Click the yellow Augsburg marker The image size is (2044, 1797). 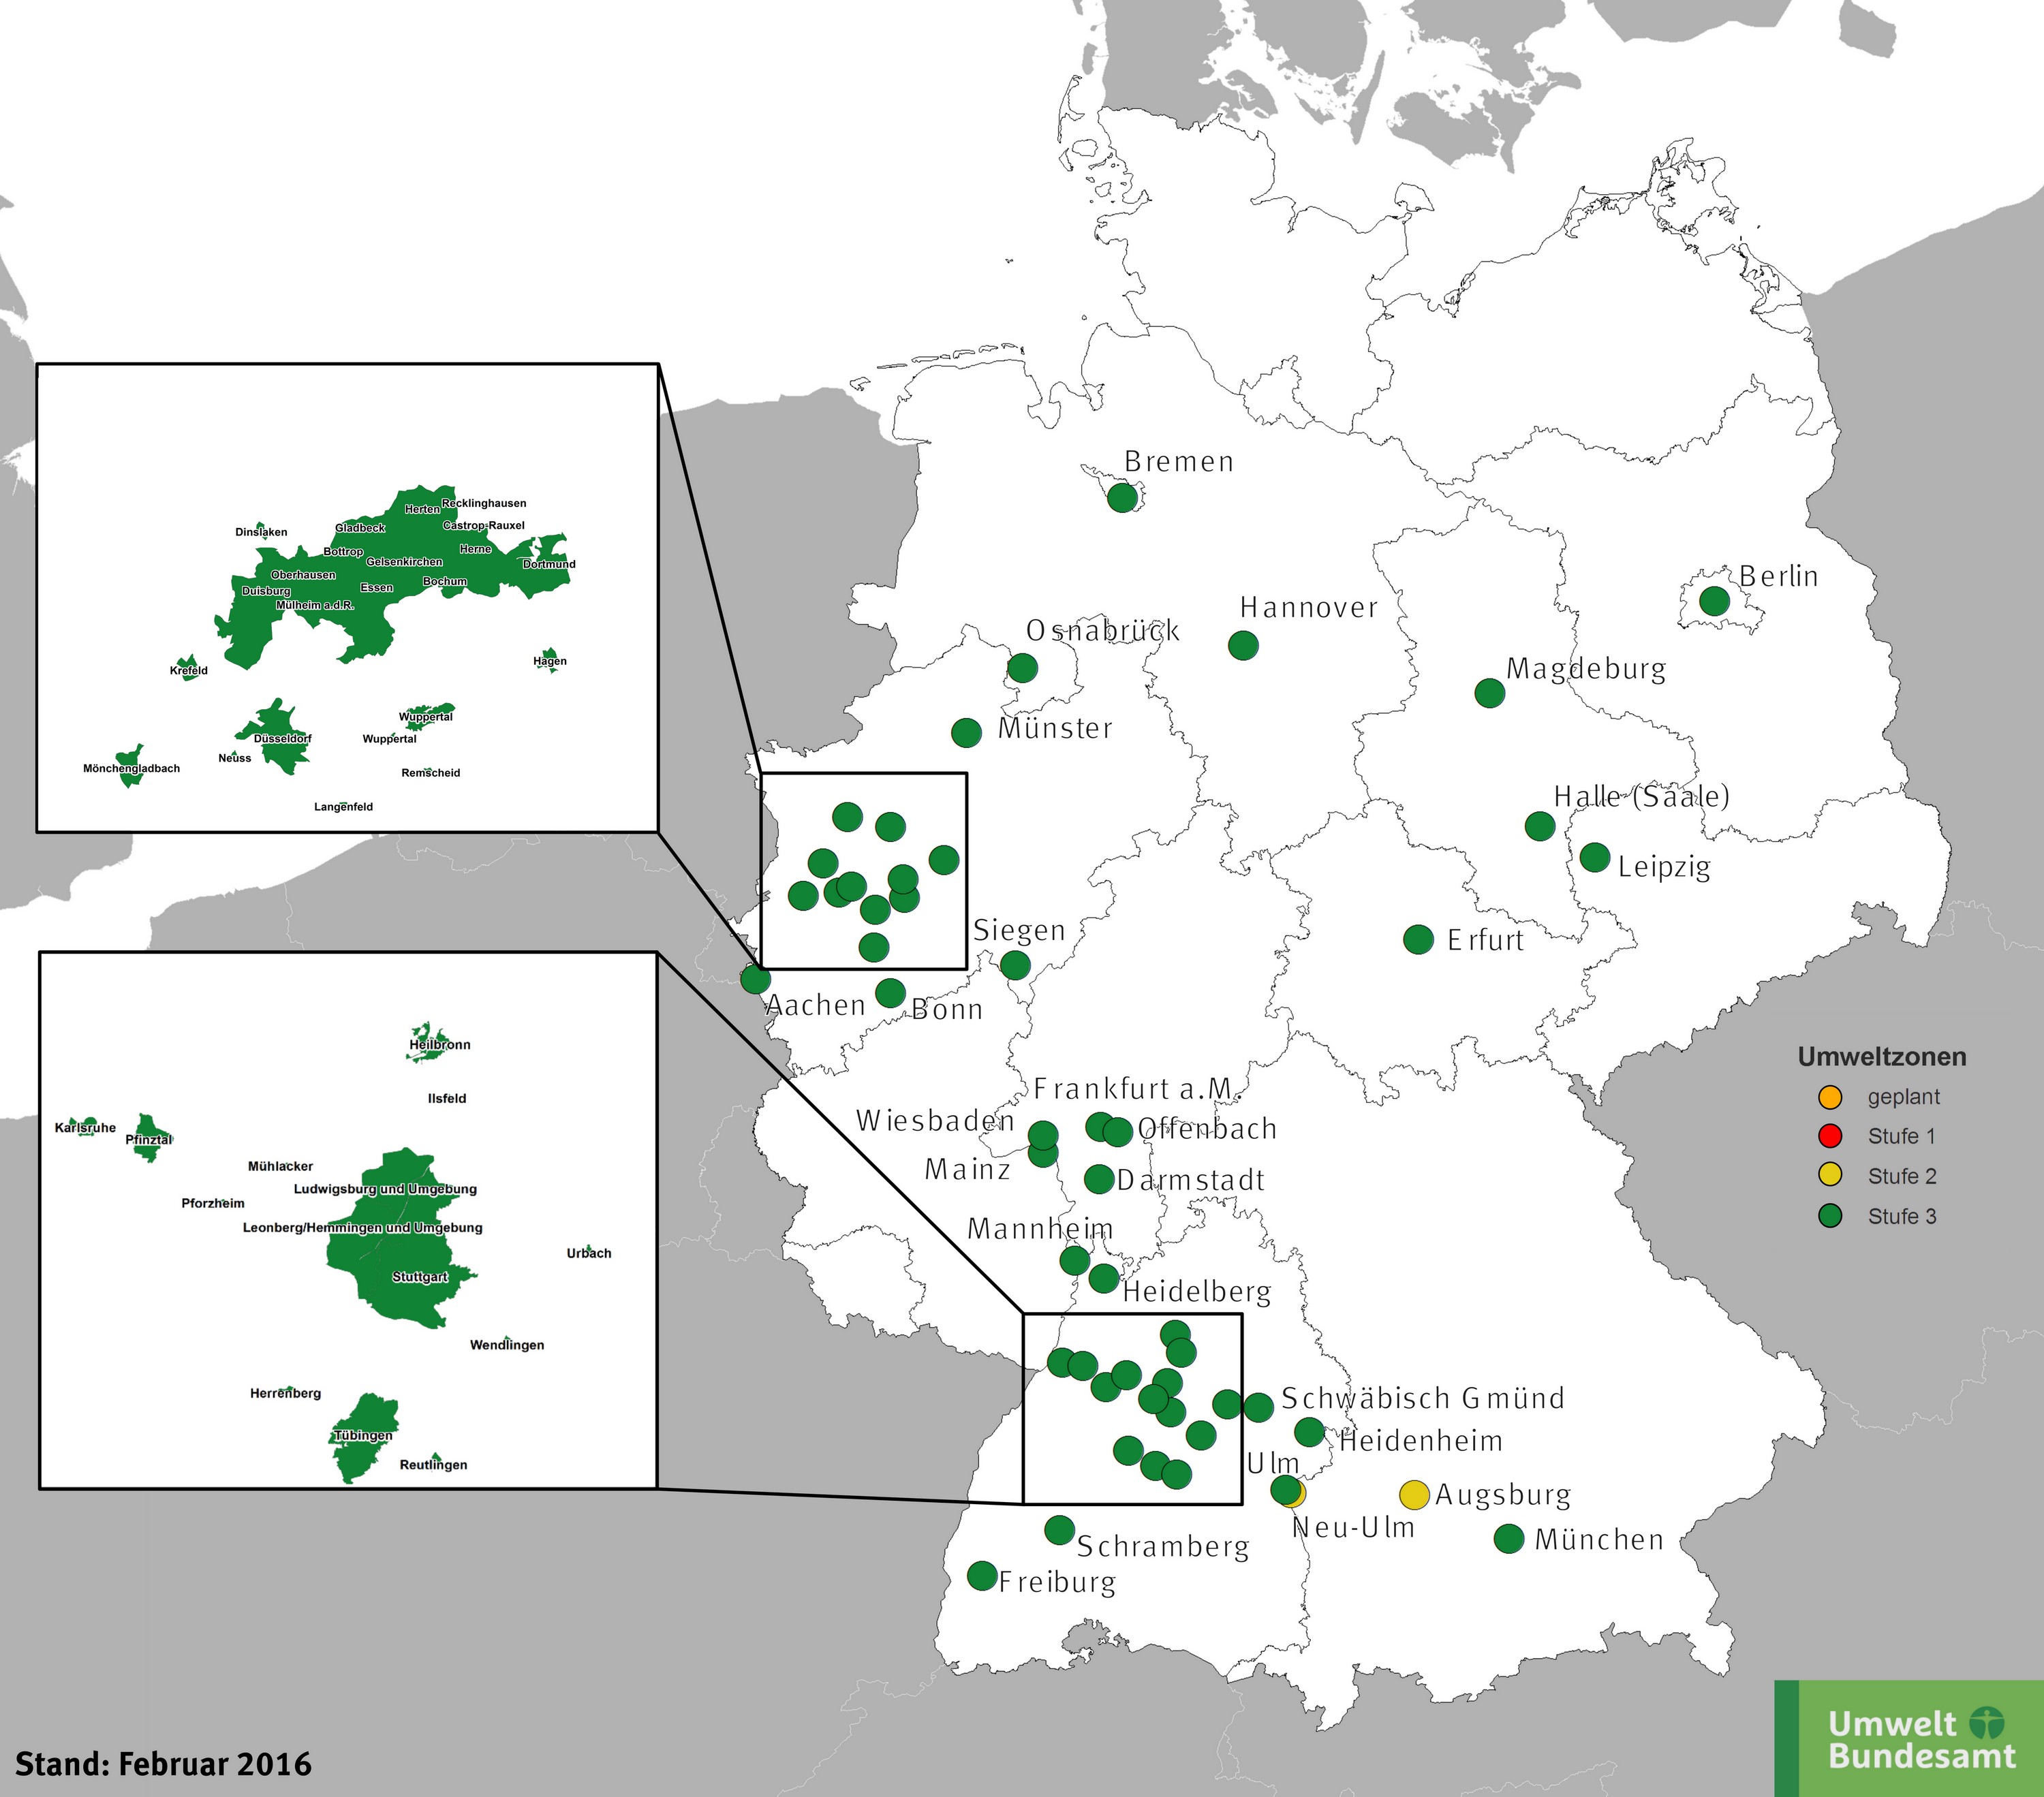click(x=1414, y=1495)
